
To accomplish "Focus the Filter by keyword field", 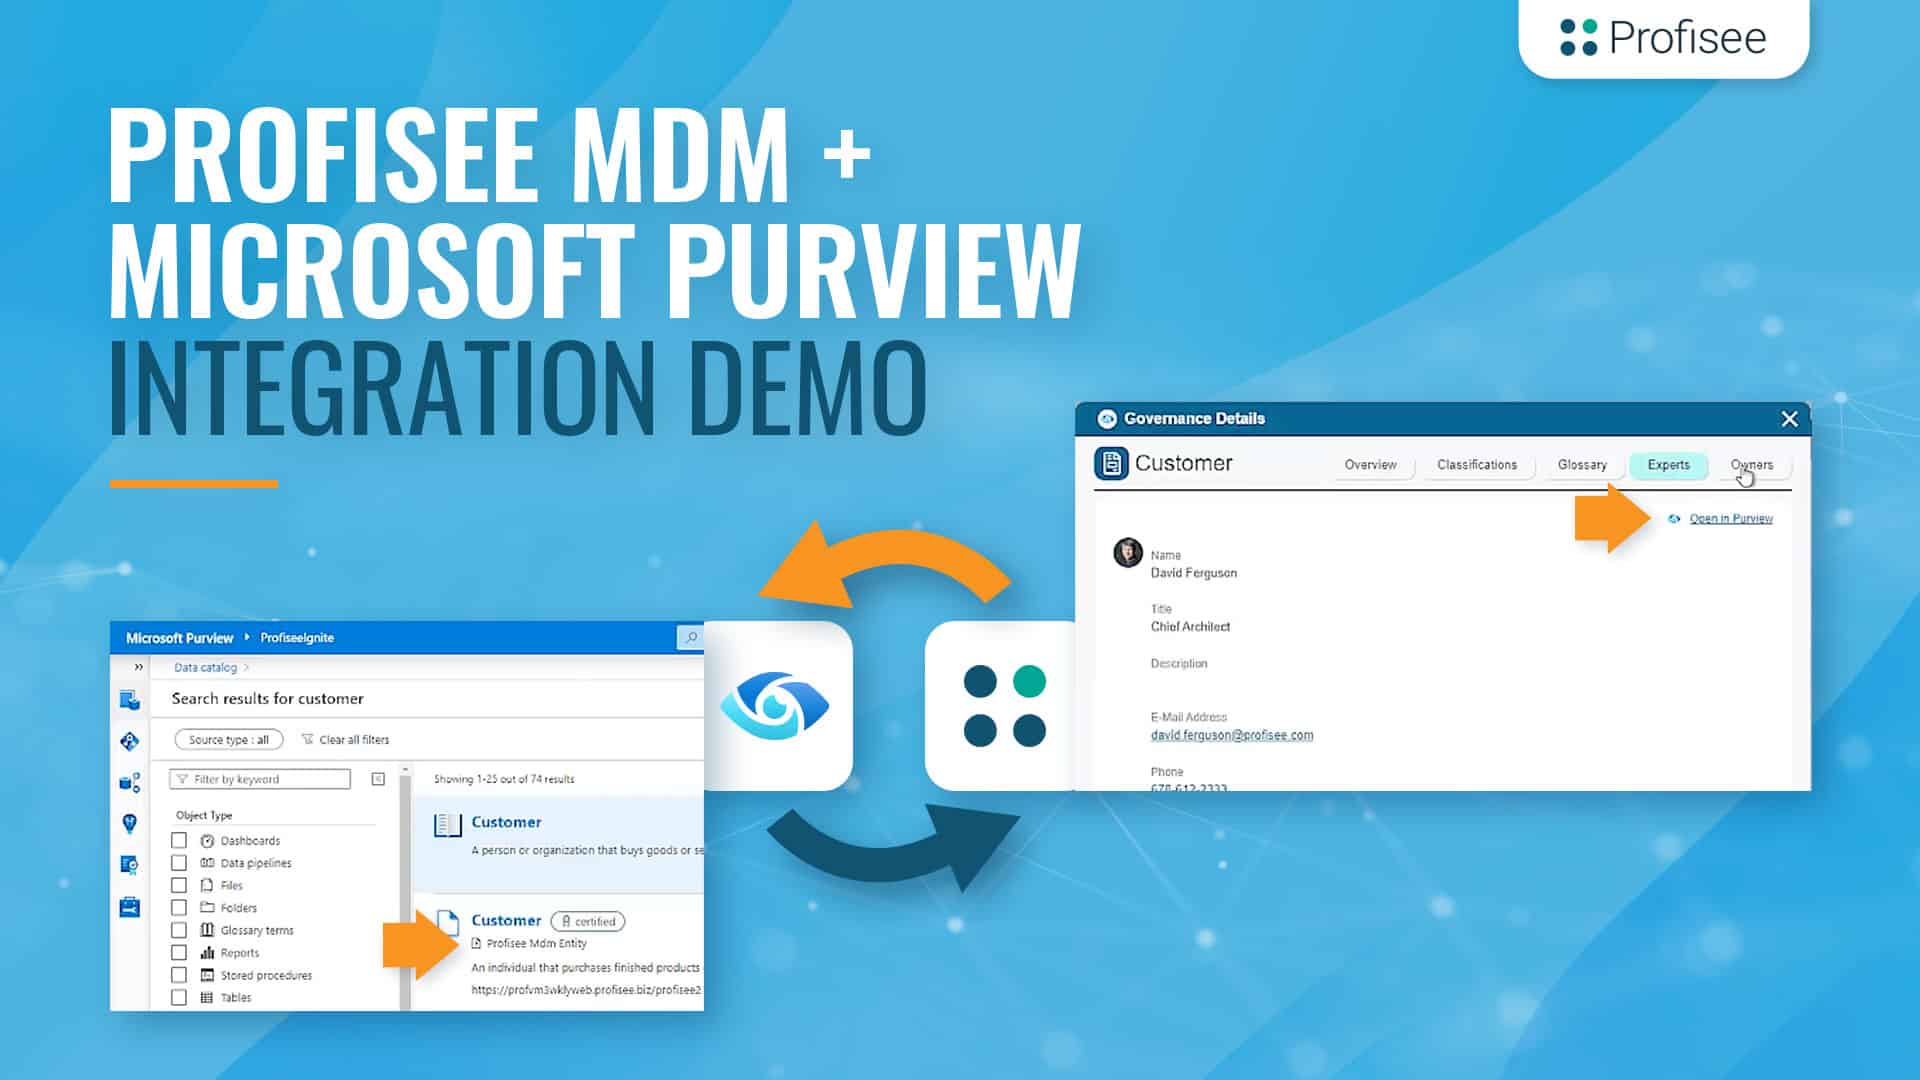I will pos(260,779).
